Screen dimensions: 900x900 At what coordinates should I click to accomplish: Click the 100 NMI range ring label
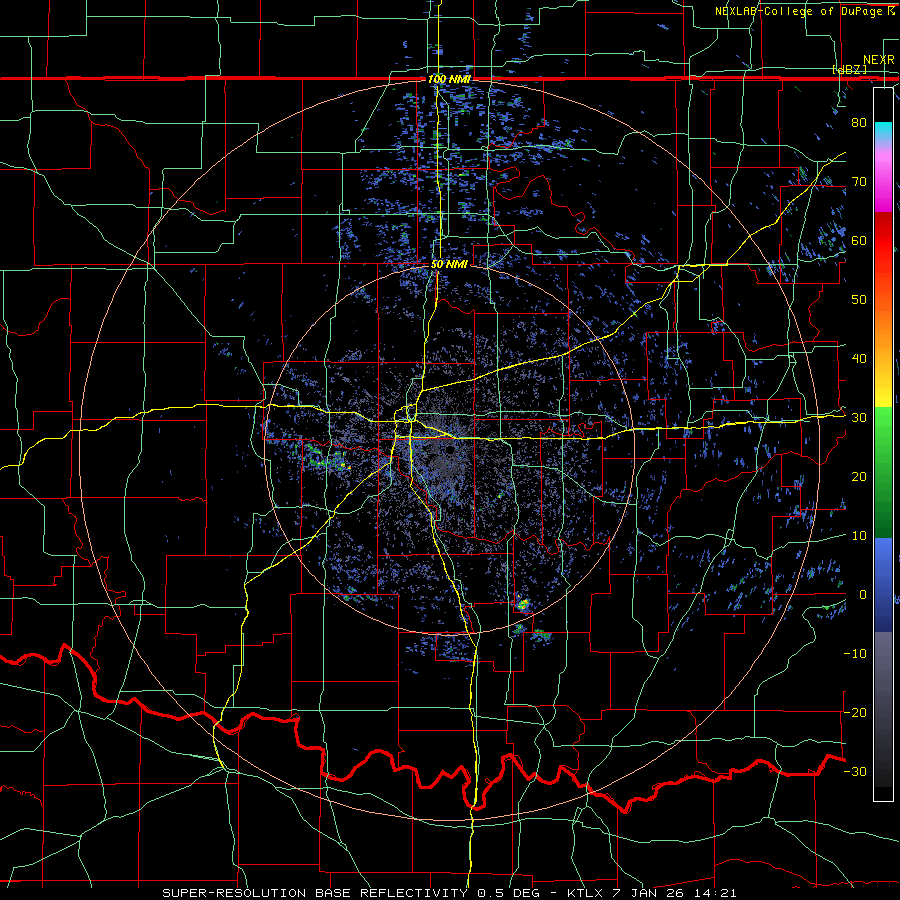[x=449, y=79]
